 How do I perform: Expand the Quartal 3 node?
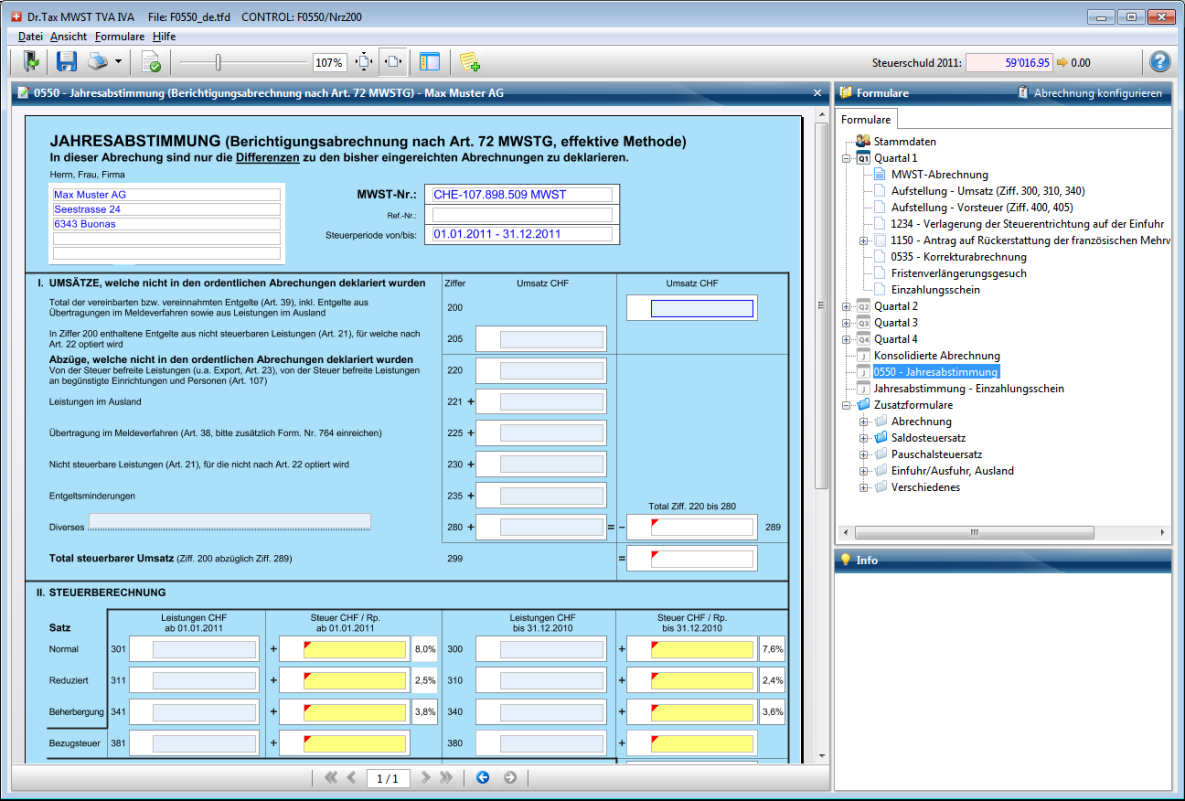(x=846, y=323)
